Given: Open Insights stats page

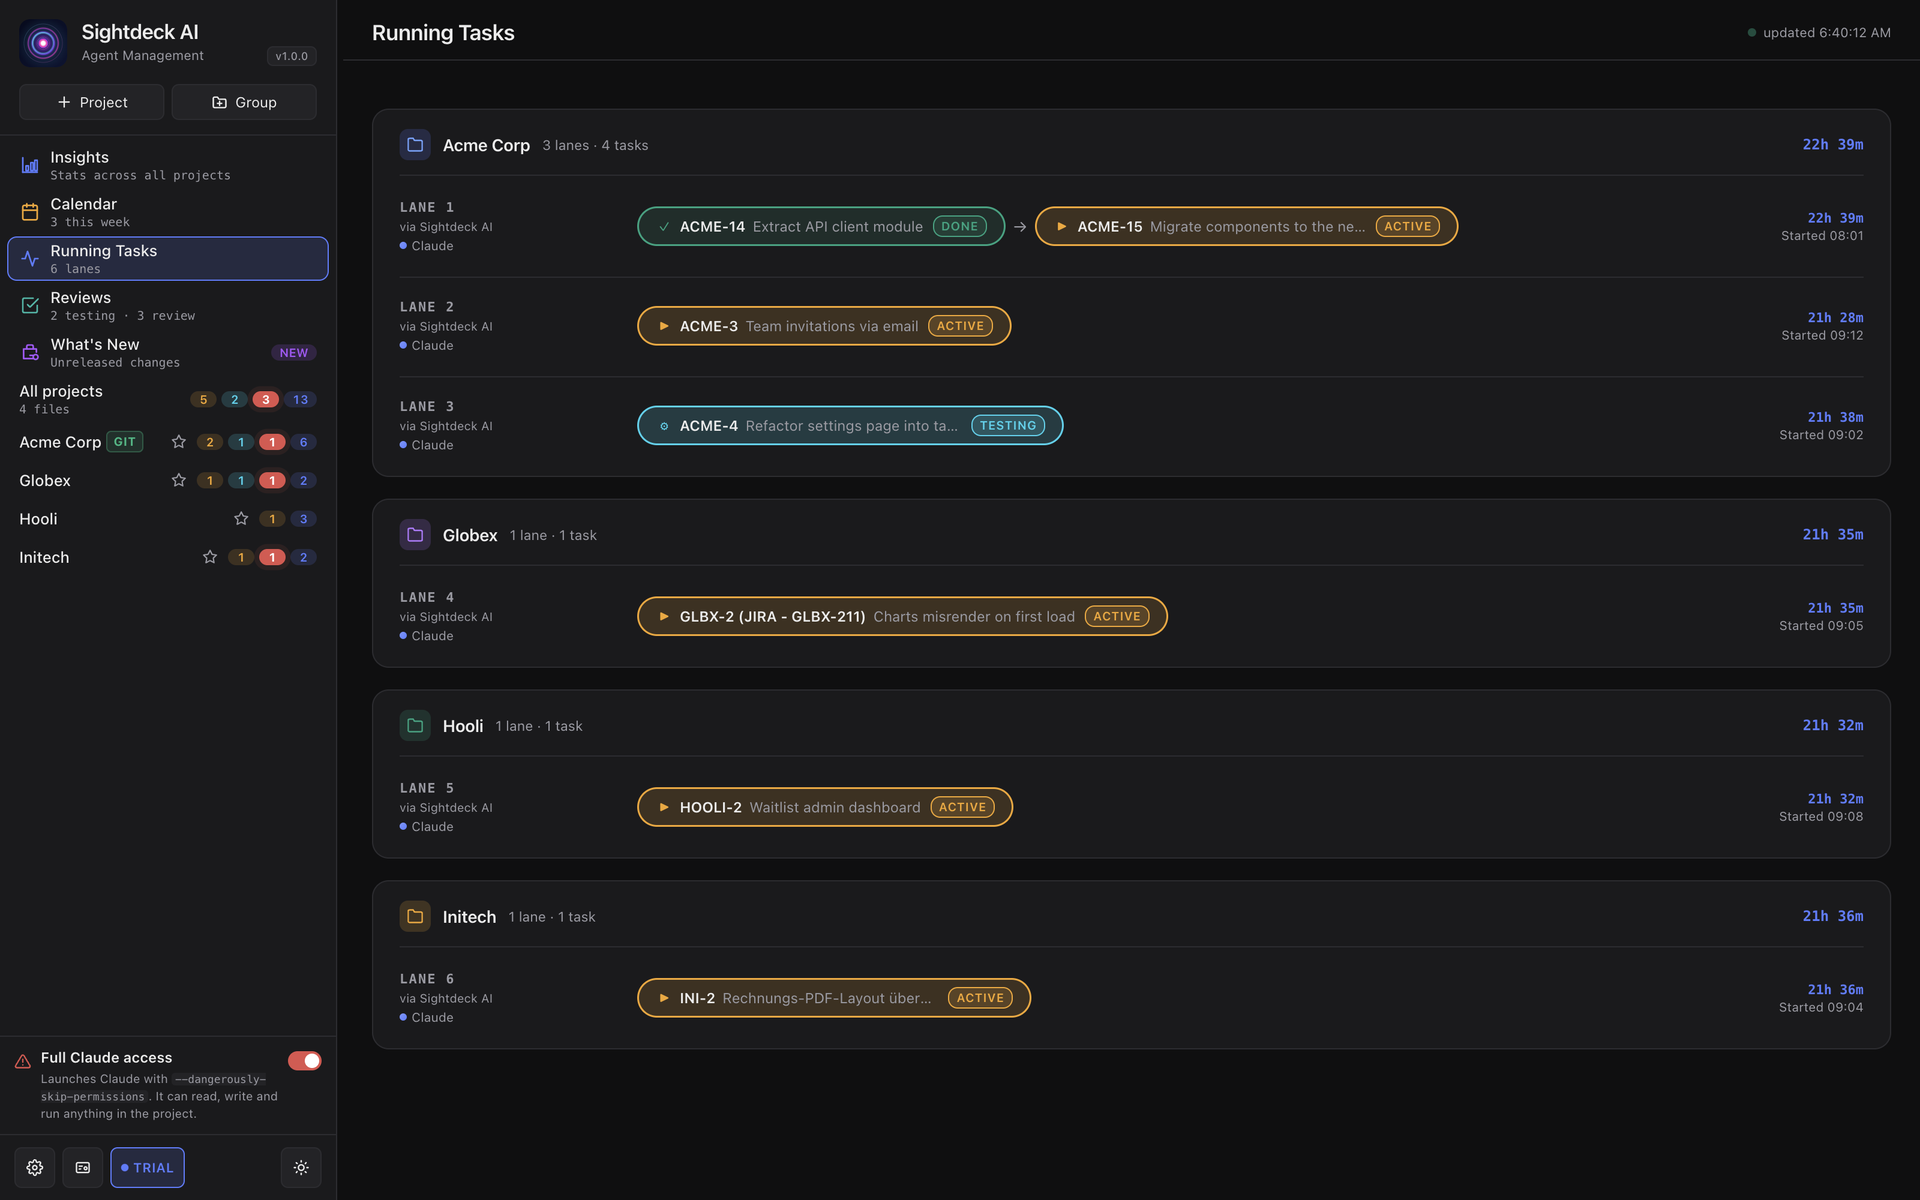Looking at the screenshot, I should click(168, 165).
